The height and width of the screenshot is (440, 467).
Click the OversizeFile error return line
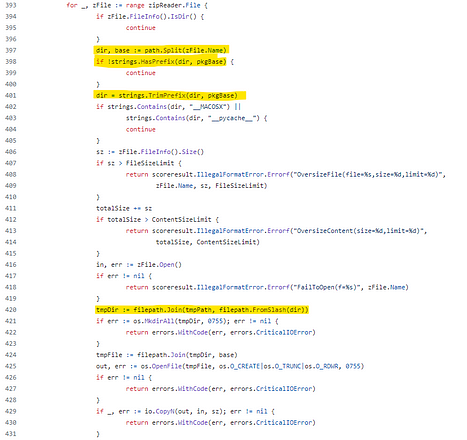coord(286,174)
